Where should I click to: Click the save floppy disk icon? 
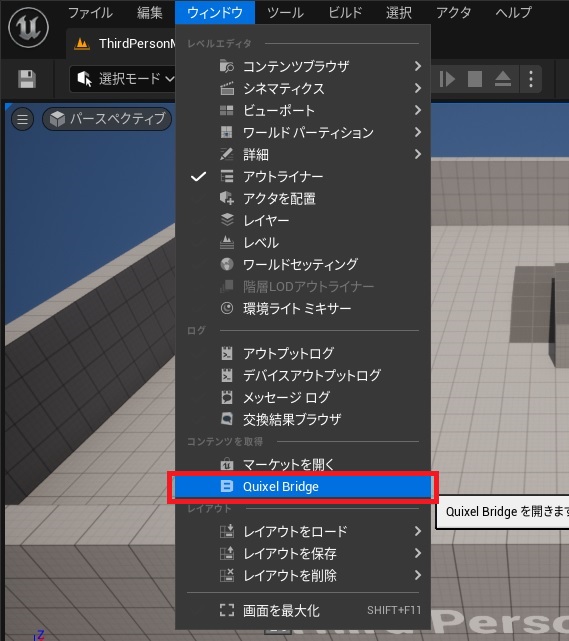click(27, 78)
